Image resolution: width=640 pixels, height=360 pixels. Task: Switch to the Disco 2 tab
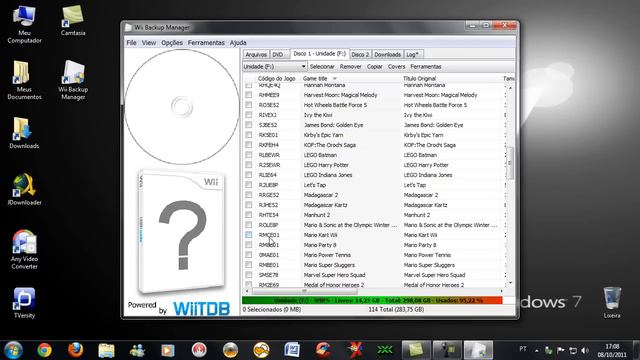coord(360,54)
